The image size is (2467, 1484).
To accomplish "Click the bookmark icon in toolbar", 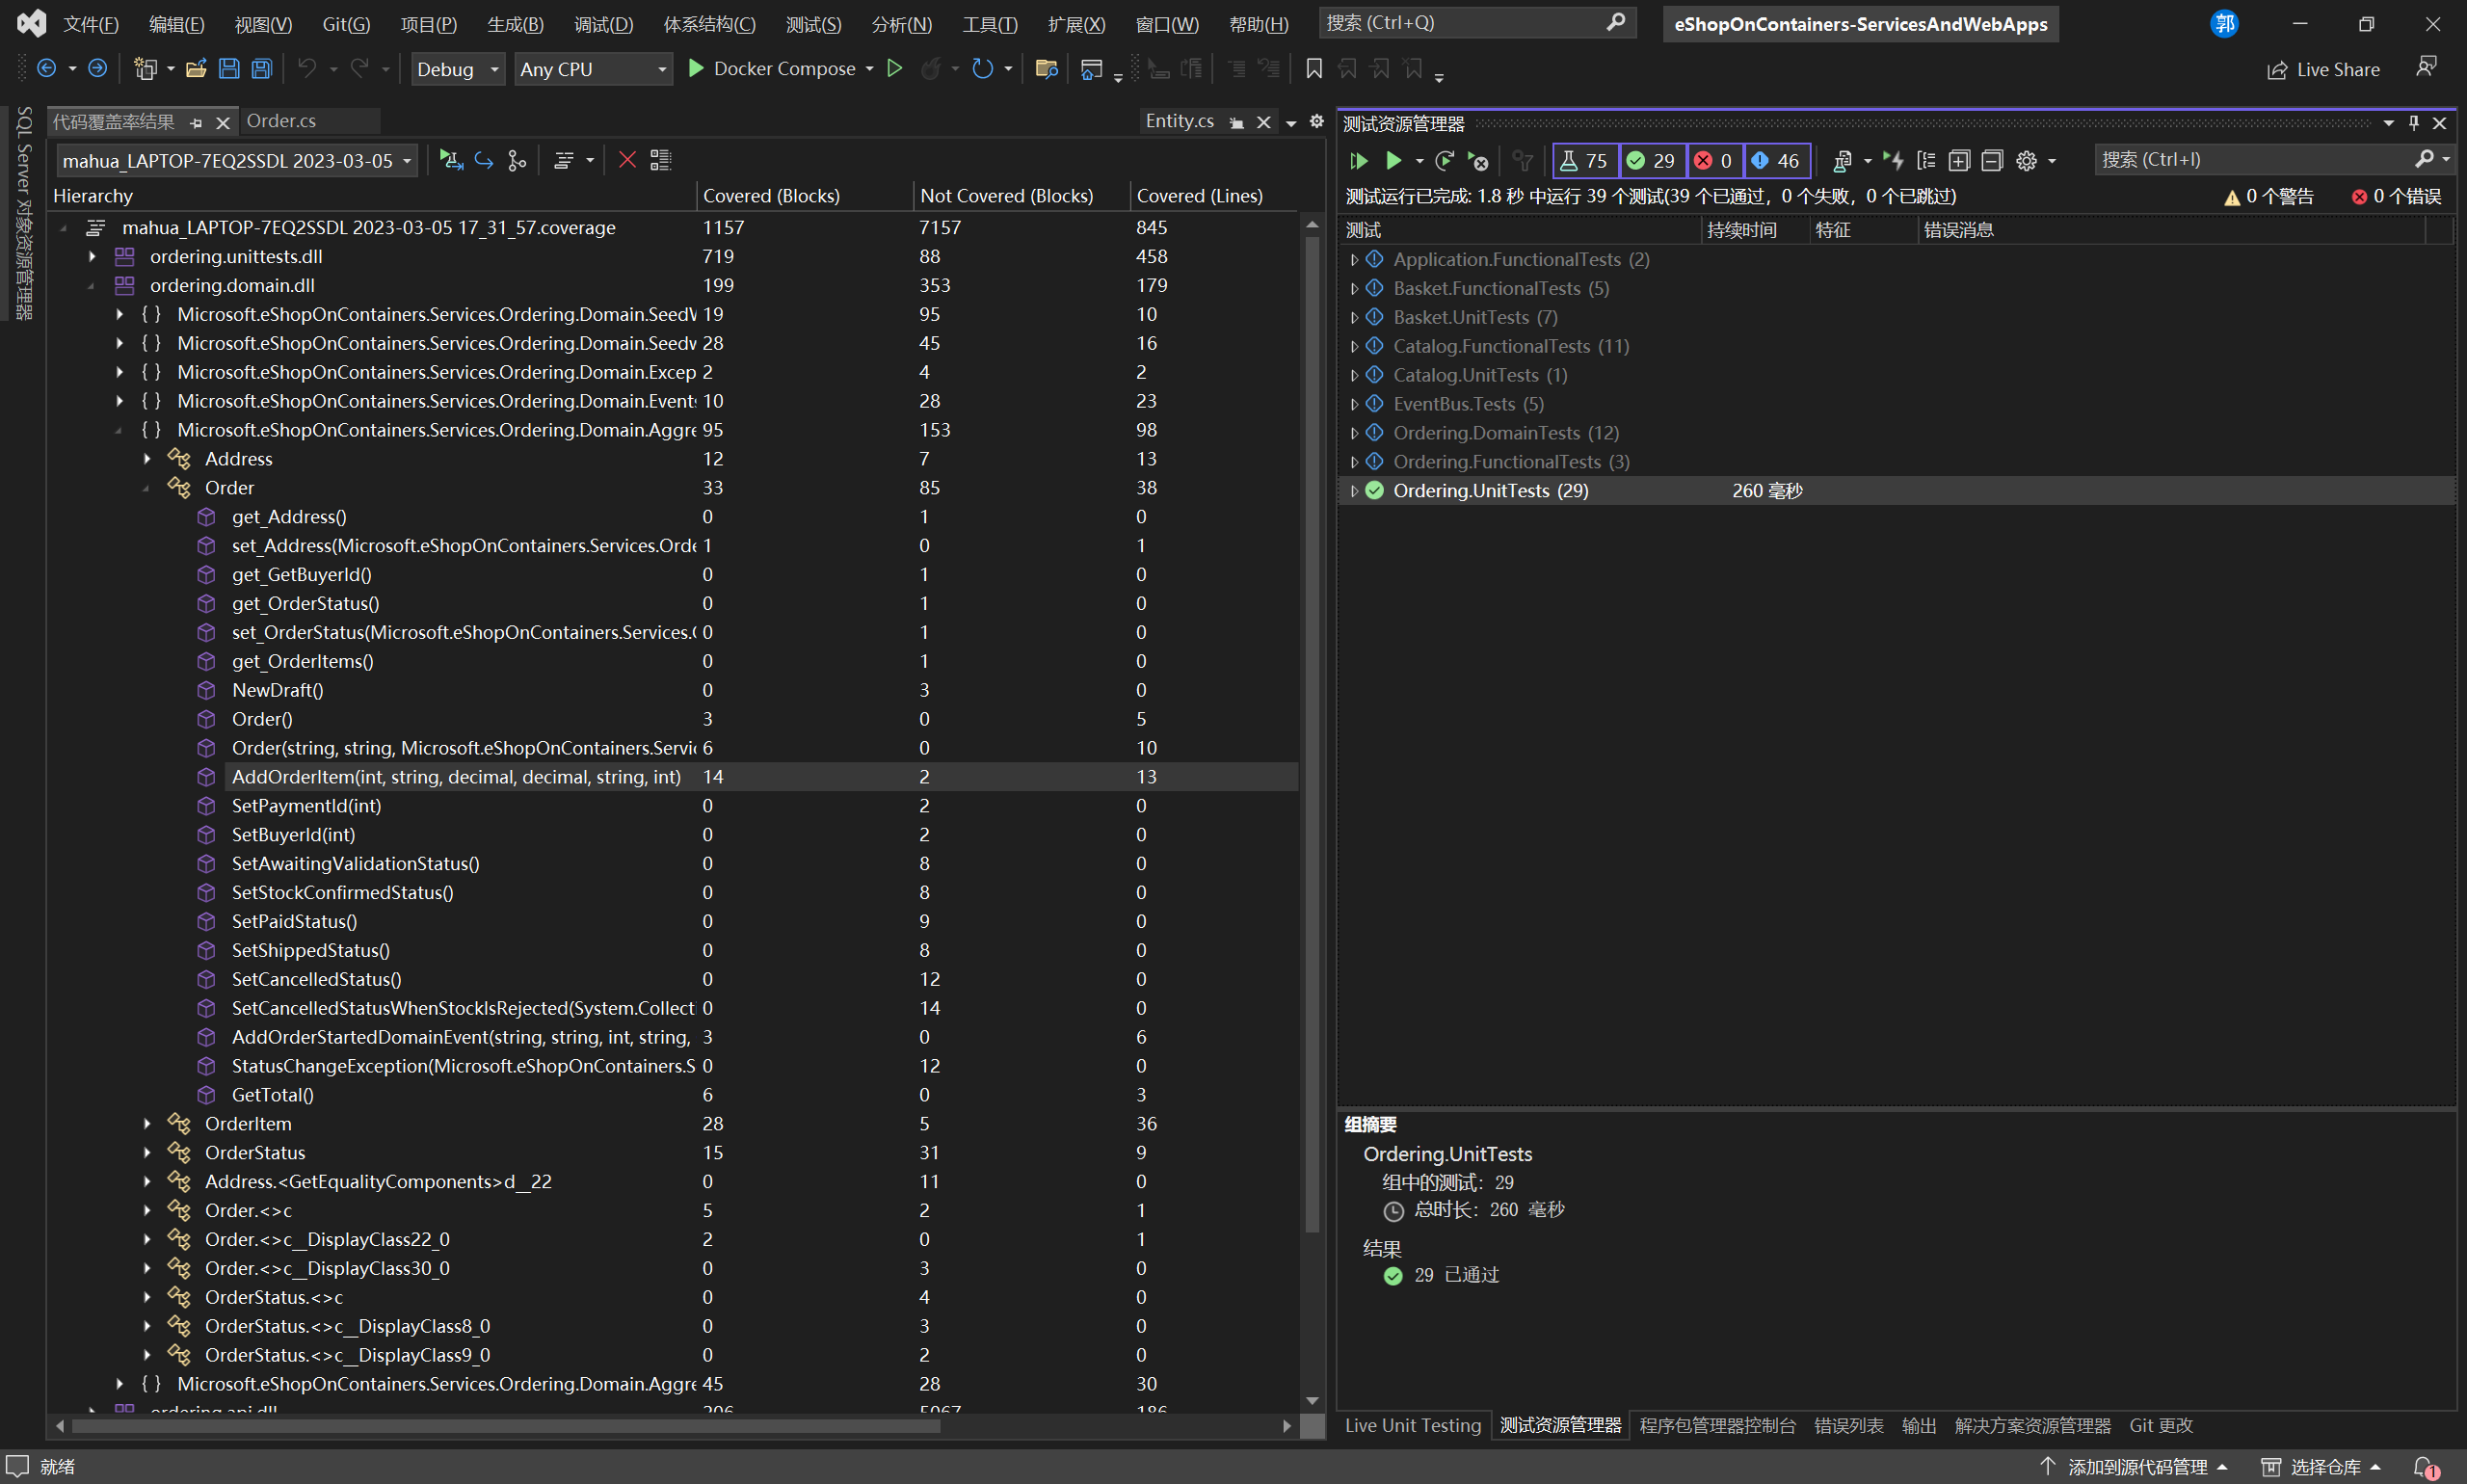I will click(1314, 69).
